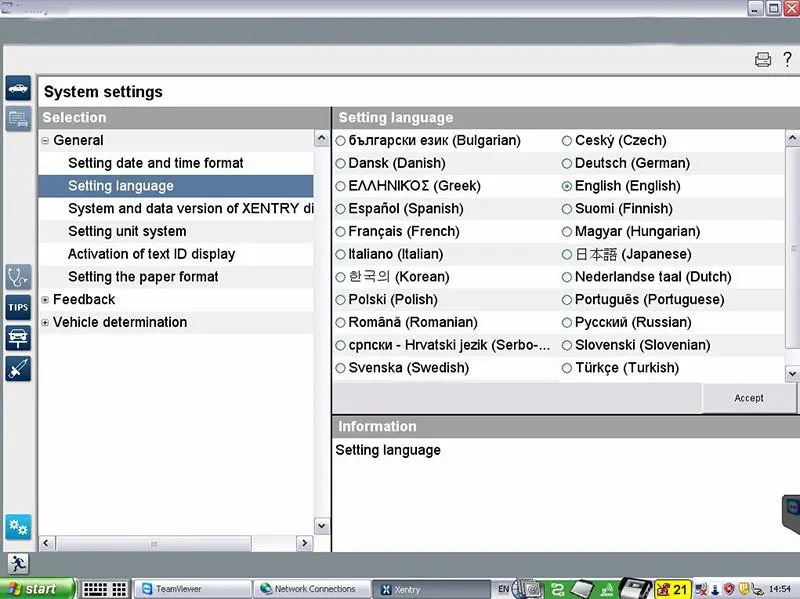Click the EN language indicator in taskbar

tap(504, 589)
